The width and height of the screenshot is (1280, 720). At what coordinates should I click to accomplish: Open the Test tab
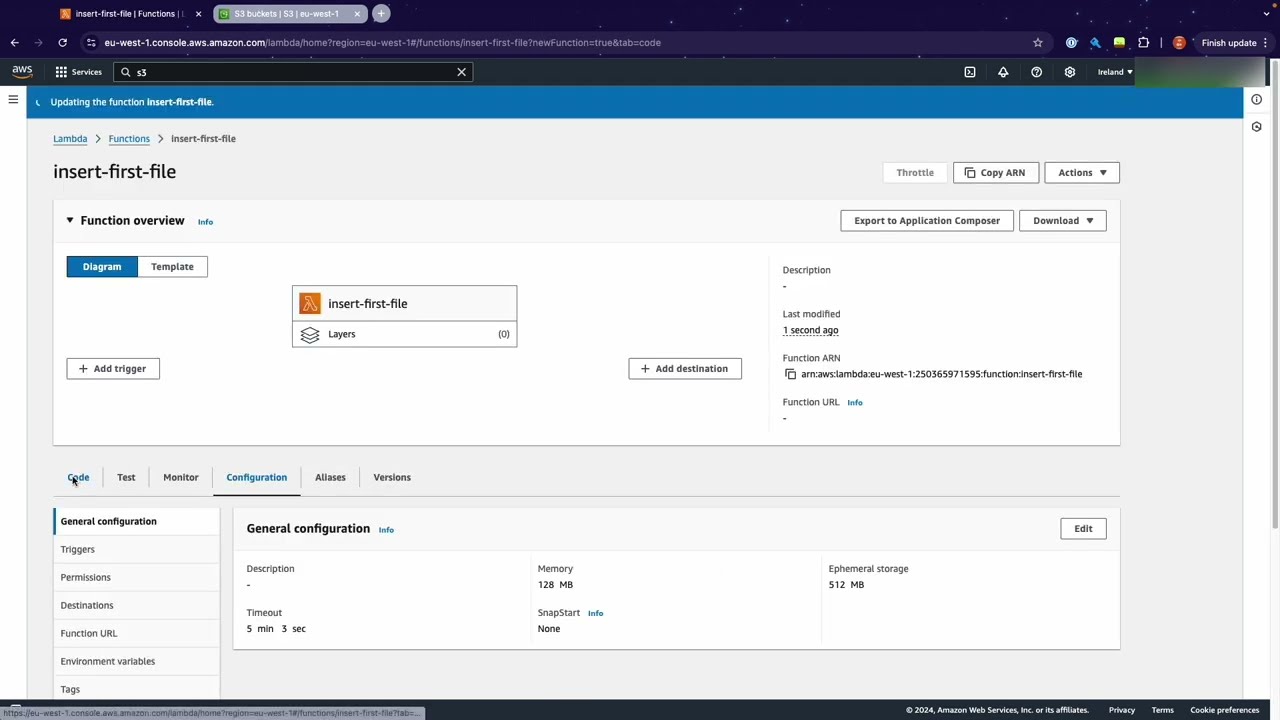point(126,477)
